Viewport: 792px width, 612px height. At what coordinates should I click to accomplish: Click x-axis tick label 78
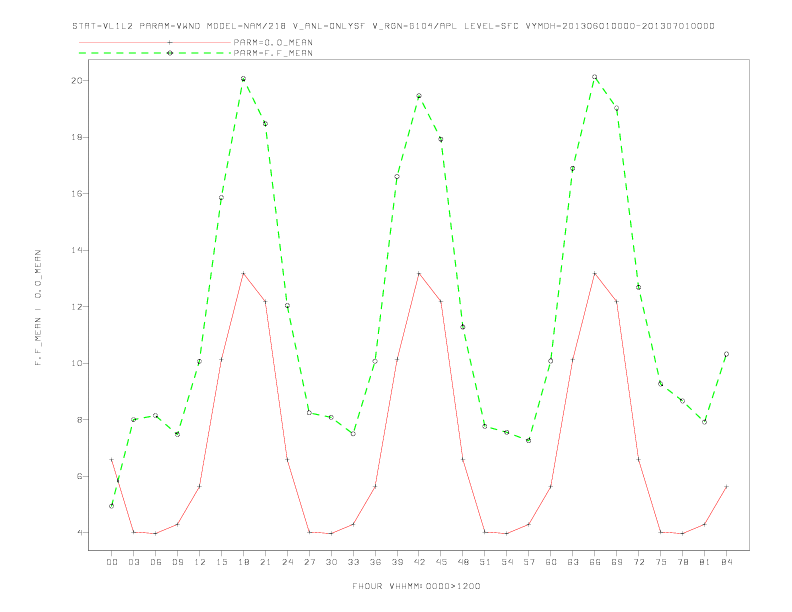pos(682,562)
